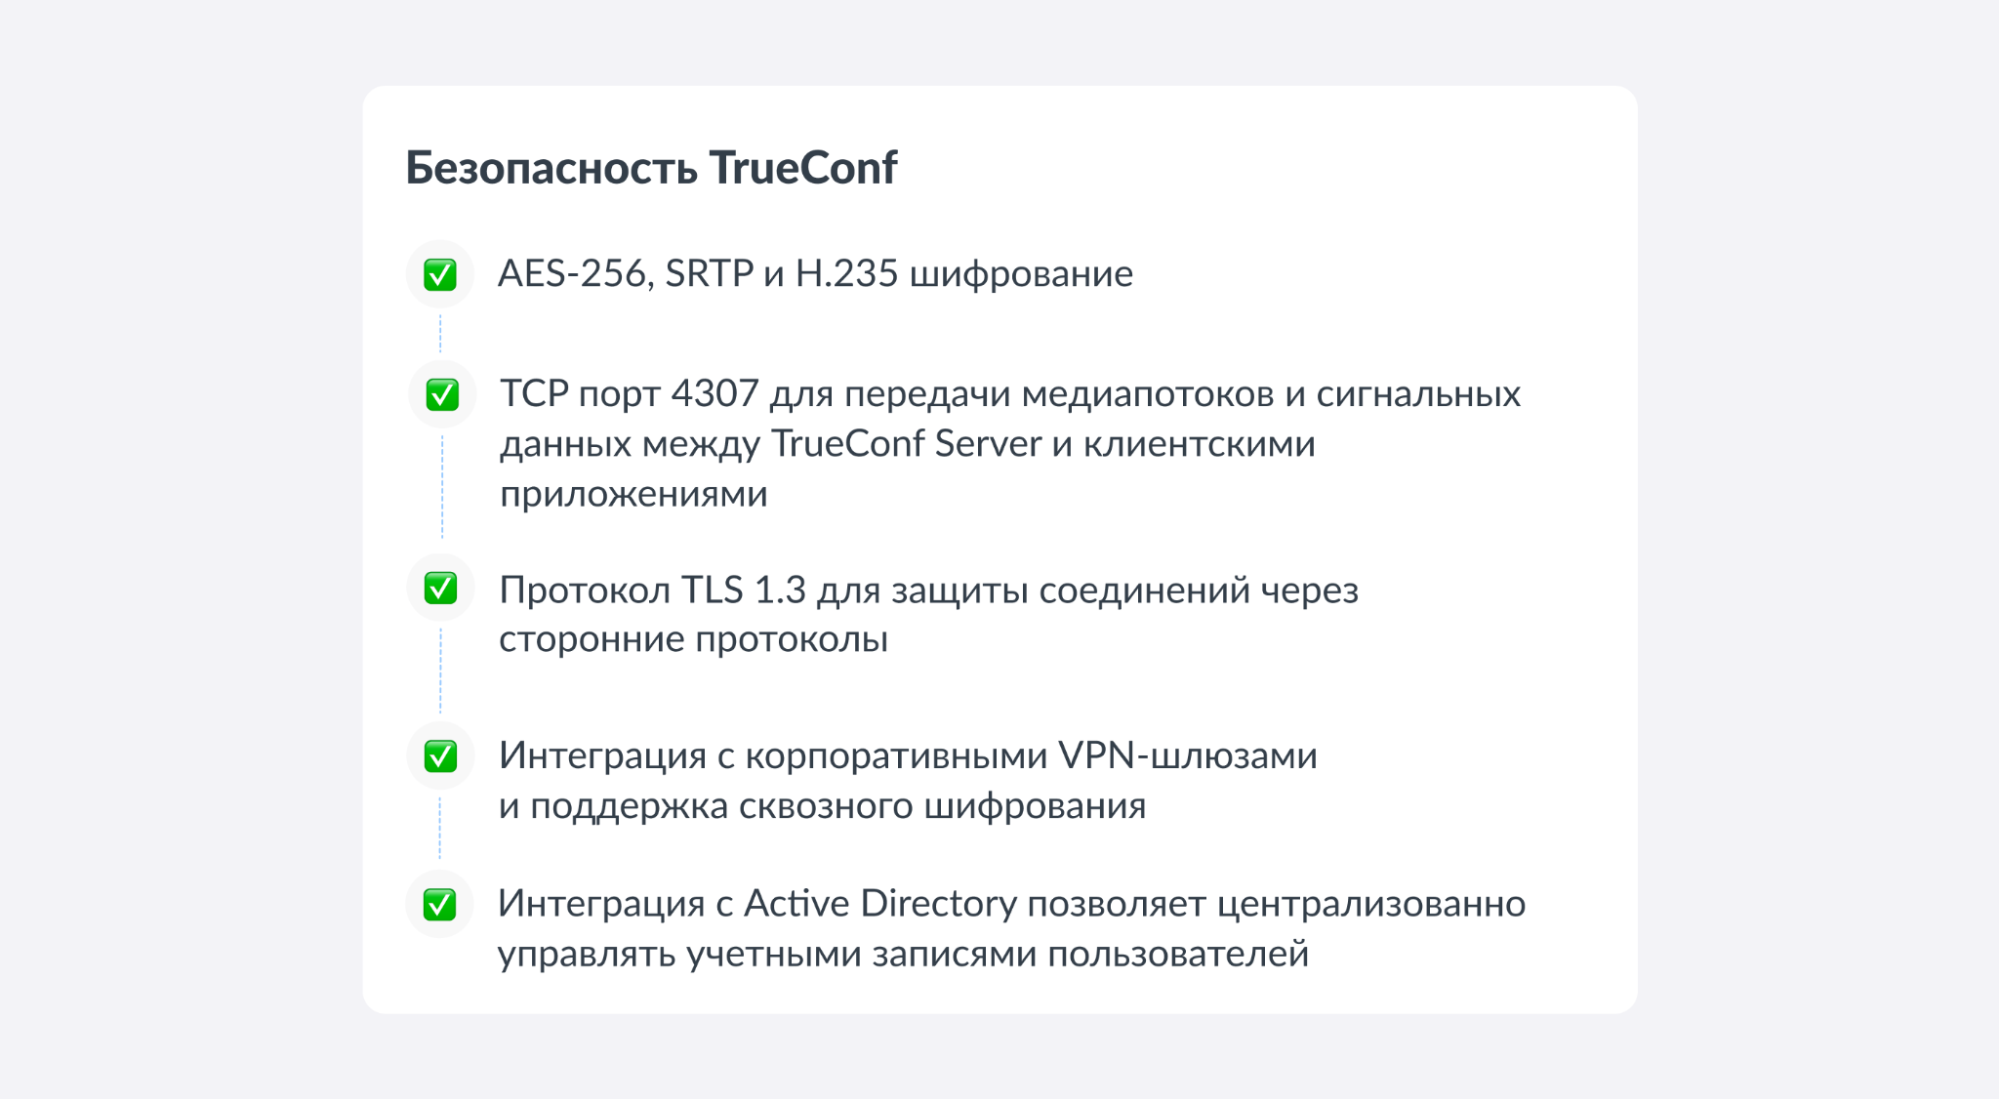Click the line Интеграция с корпоративными VPN-шлюзами
Image resolution: width=1999 pixels, height=1100 pixels.
click(908, 756)
